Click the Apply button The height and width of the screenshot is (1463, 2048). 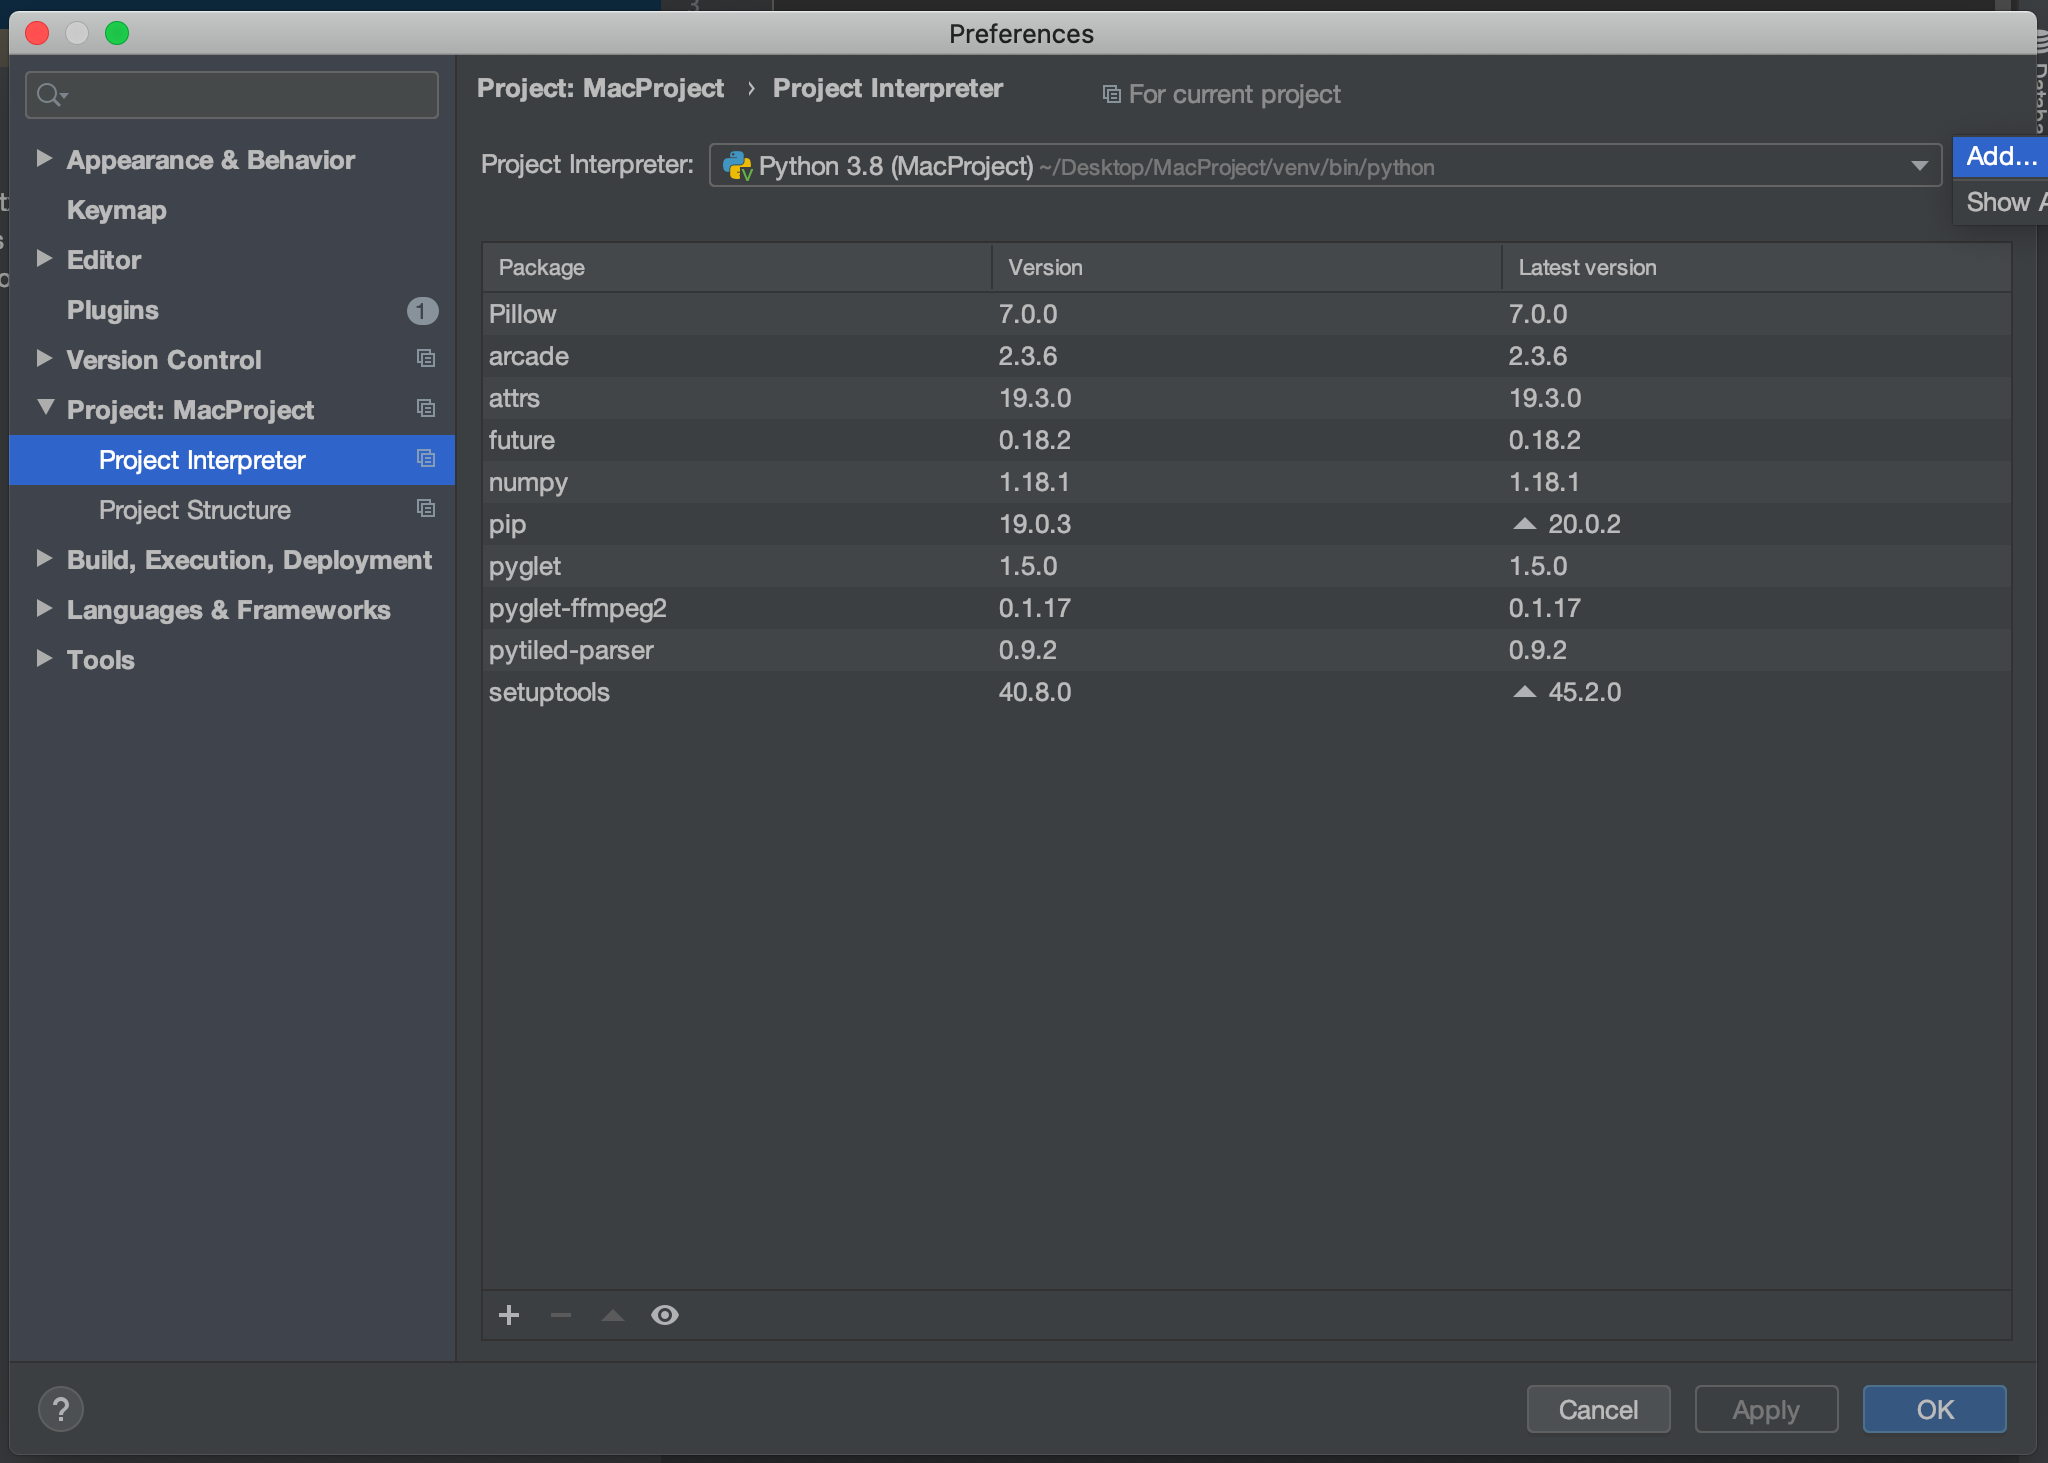click(1766, 1409)
